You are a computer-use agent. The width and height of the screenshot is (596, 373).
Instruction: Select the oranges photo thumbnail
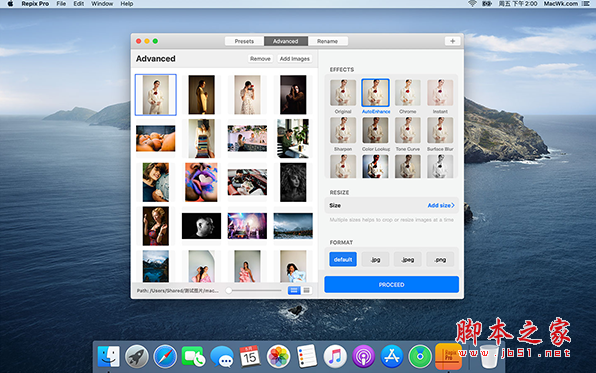(x=155, y=138)
